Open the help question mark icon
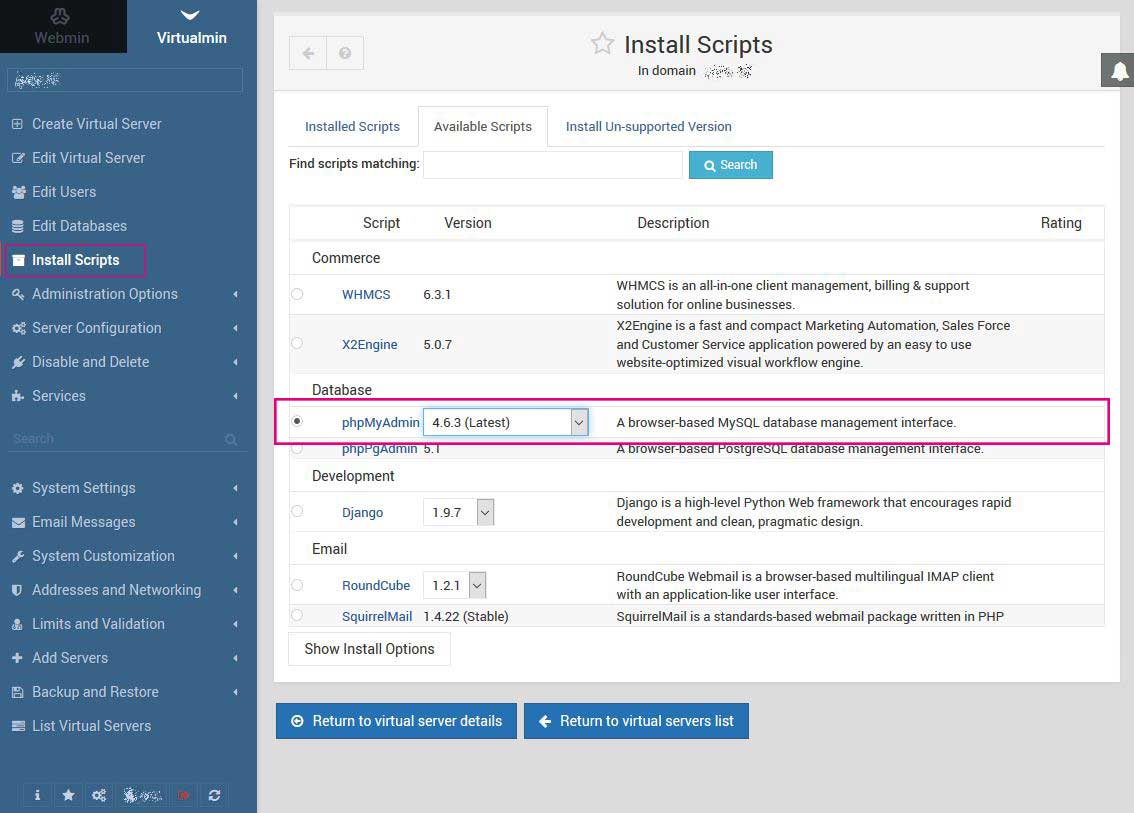This screenshot has width=1134, height=813. [345, 53]
